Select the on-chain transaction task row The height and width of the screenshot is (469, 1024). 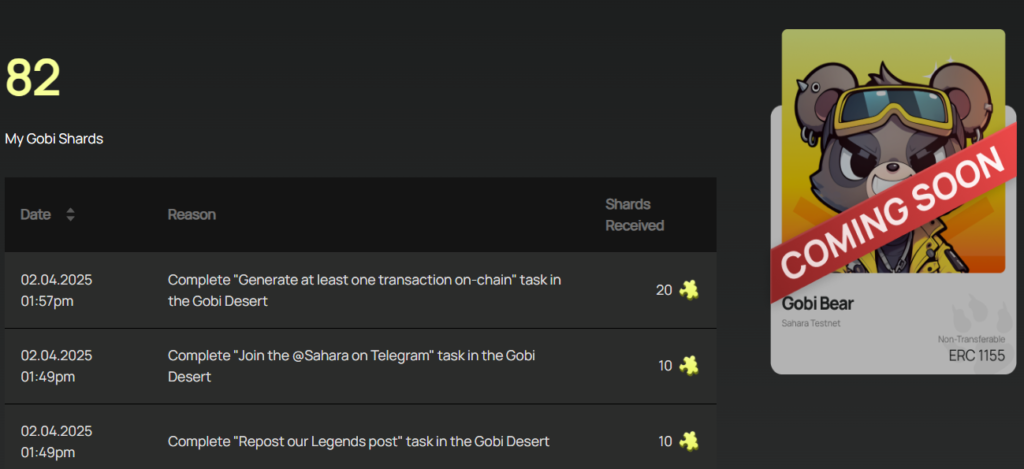[x=360, y=290]
